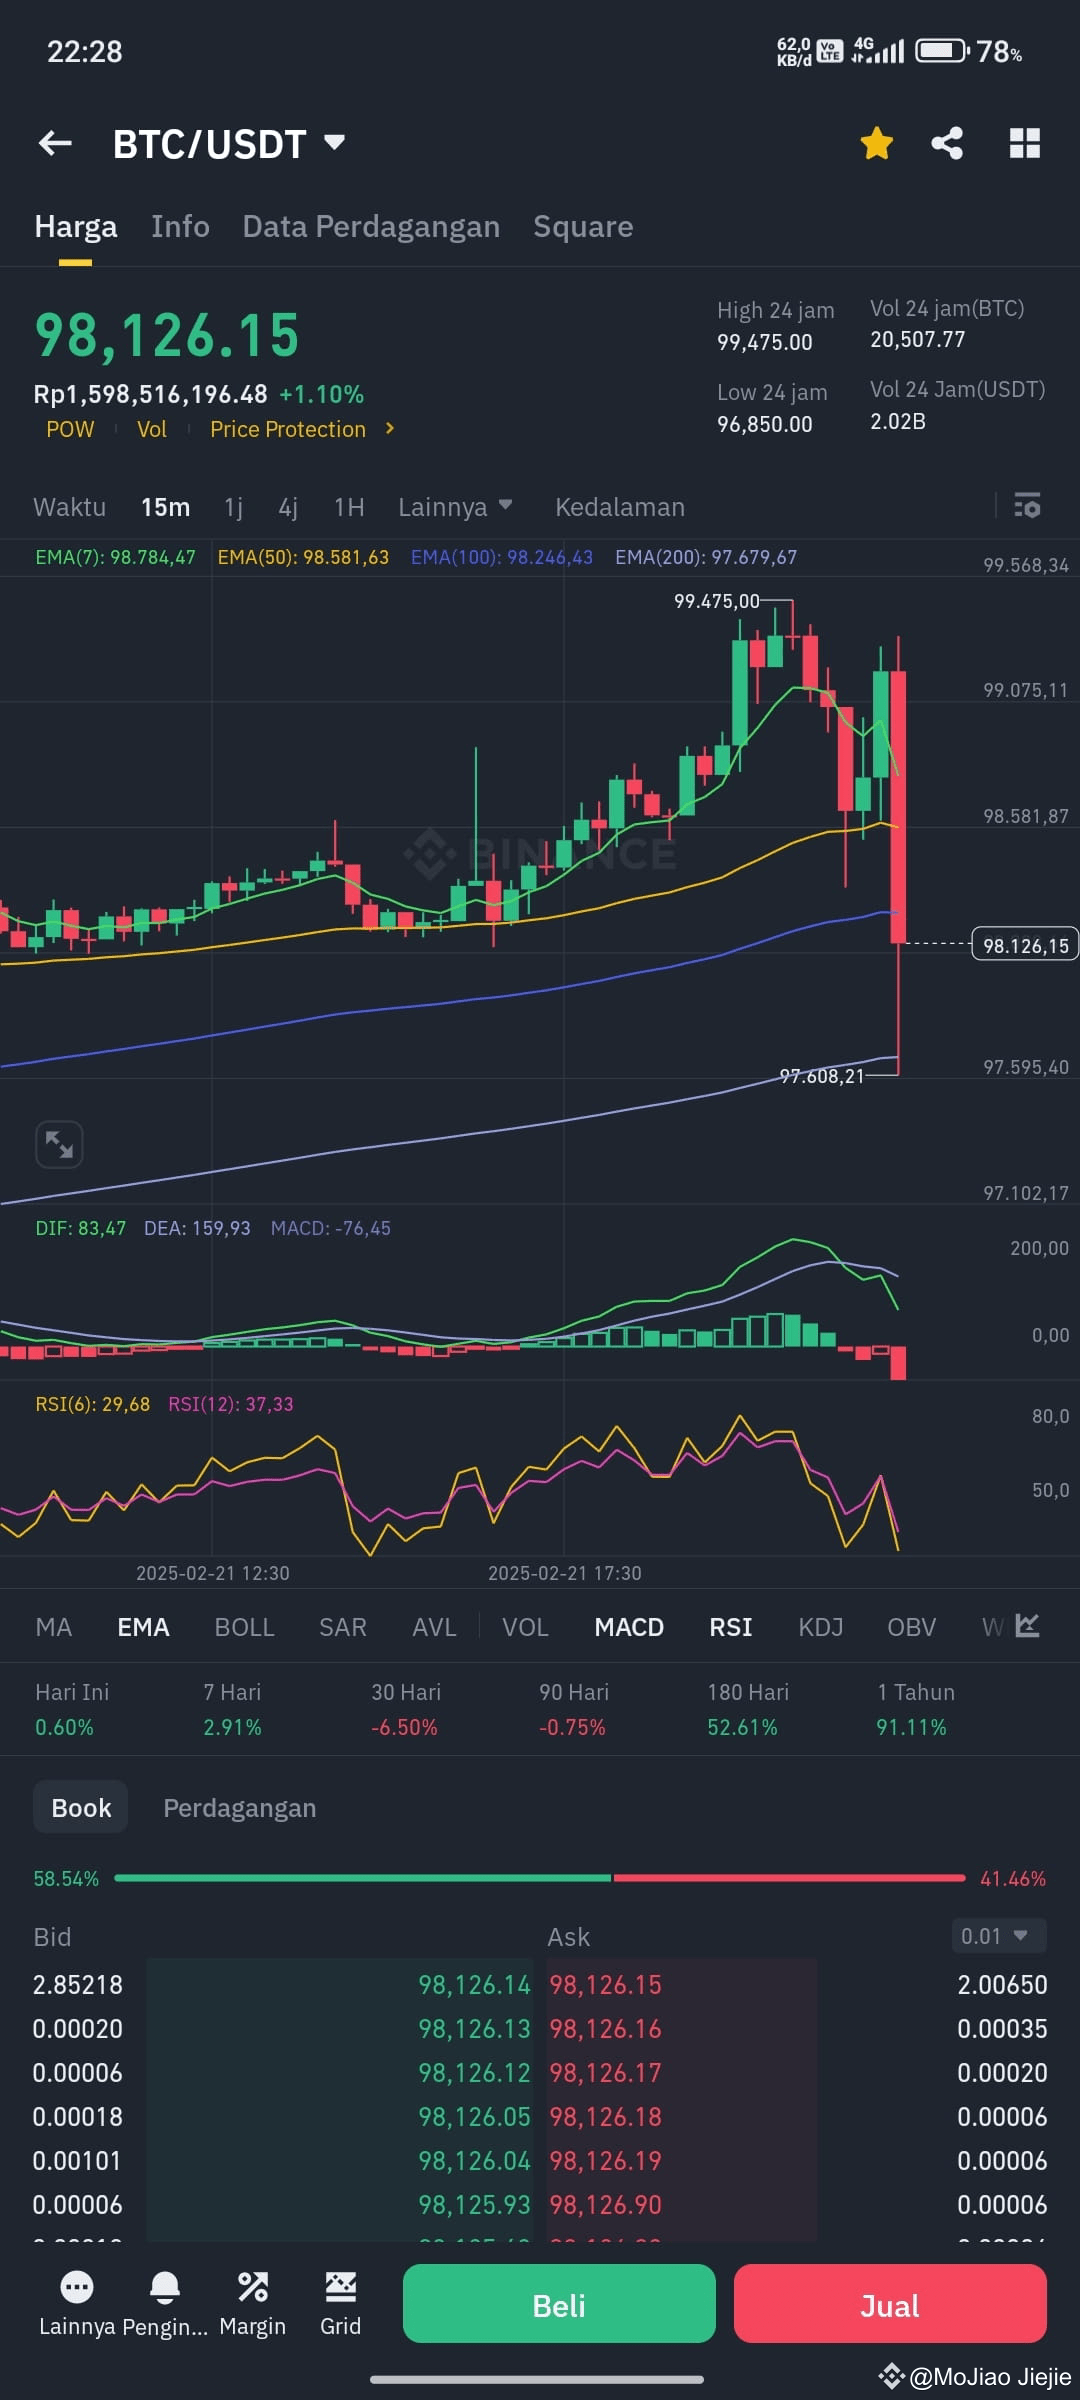1080x2400 pixels.
Task: Tap the 1 Tahun 91.11% performance
Action: pos(915,1709)
